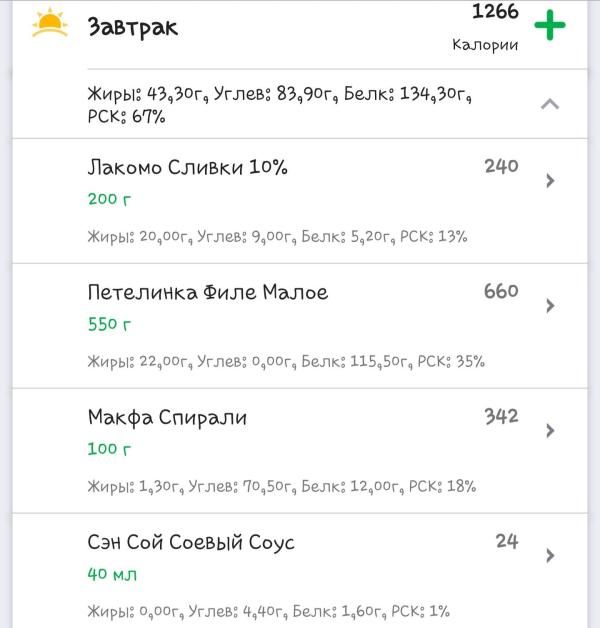This screenshot has height=628, width=600.
Task: Open the Макфа Спирали entry
Action: tap(167, 418)
